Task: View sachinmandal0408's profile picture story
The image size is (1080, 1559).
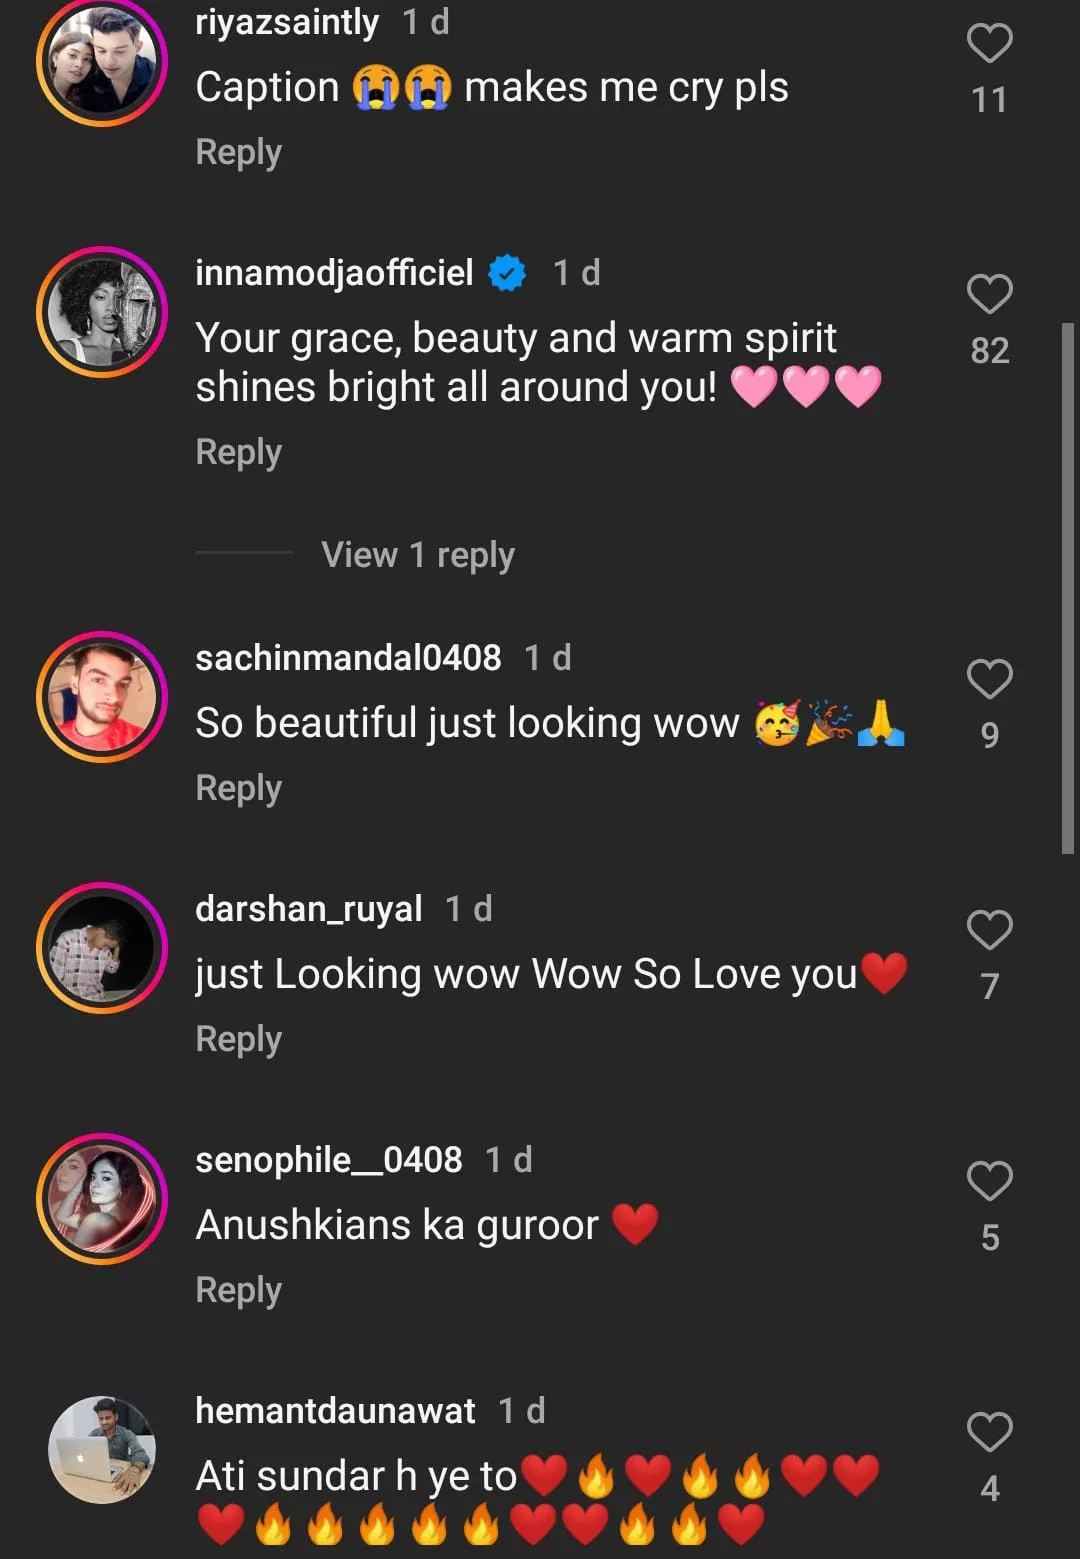Action: [102, 697]
